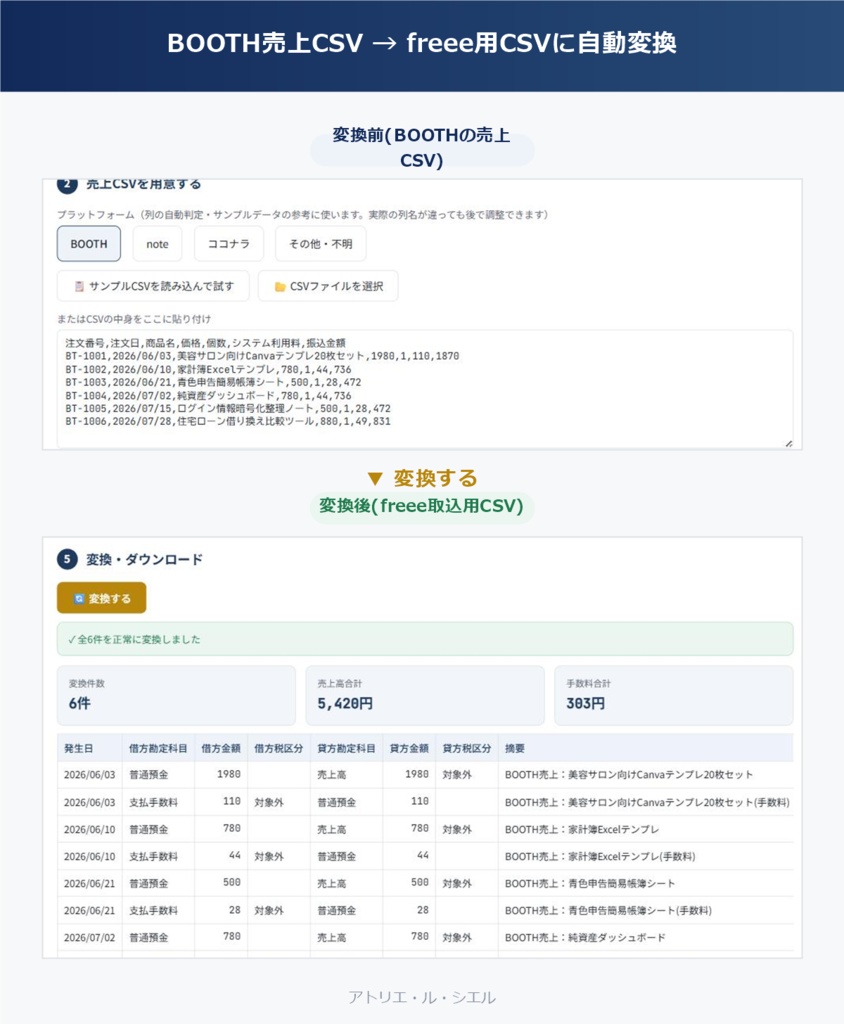Click the 借方勘定科目 column header
The width and height of the screenshot is (844, 1024).
tap(158, 748)
